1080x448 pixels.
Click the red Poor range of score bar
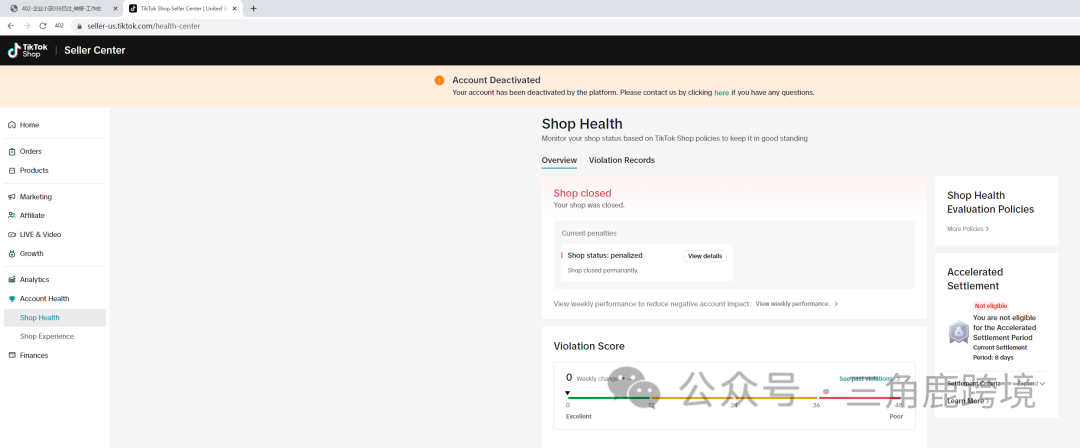click(860, 398)
